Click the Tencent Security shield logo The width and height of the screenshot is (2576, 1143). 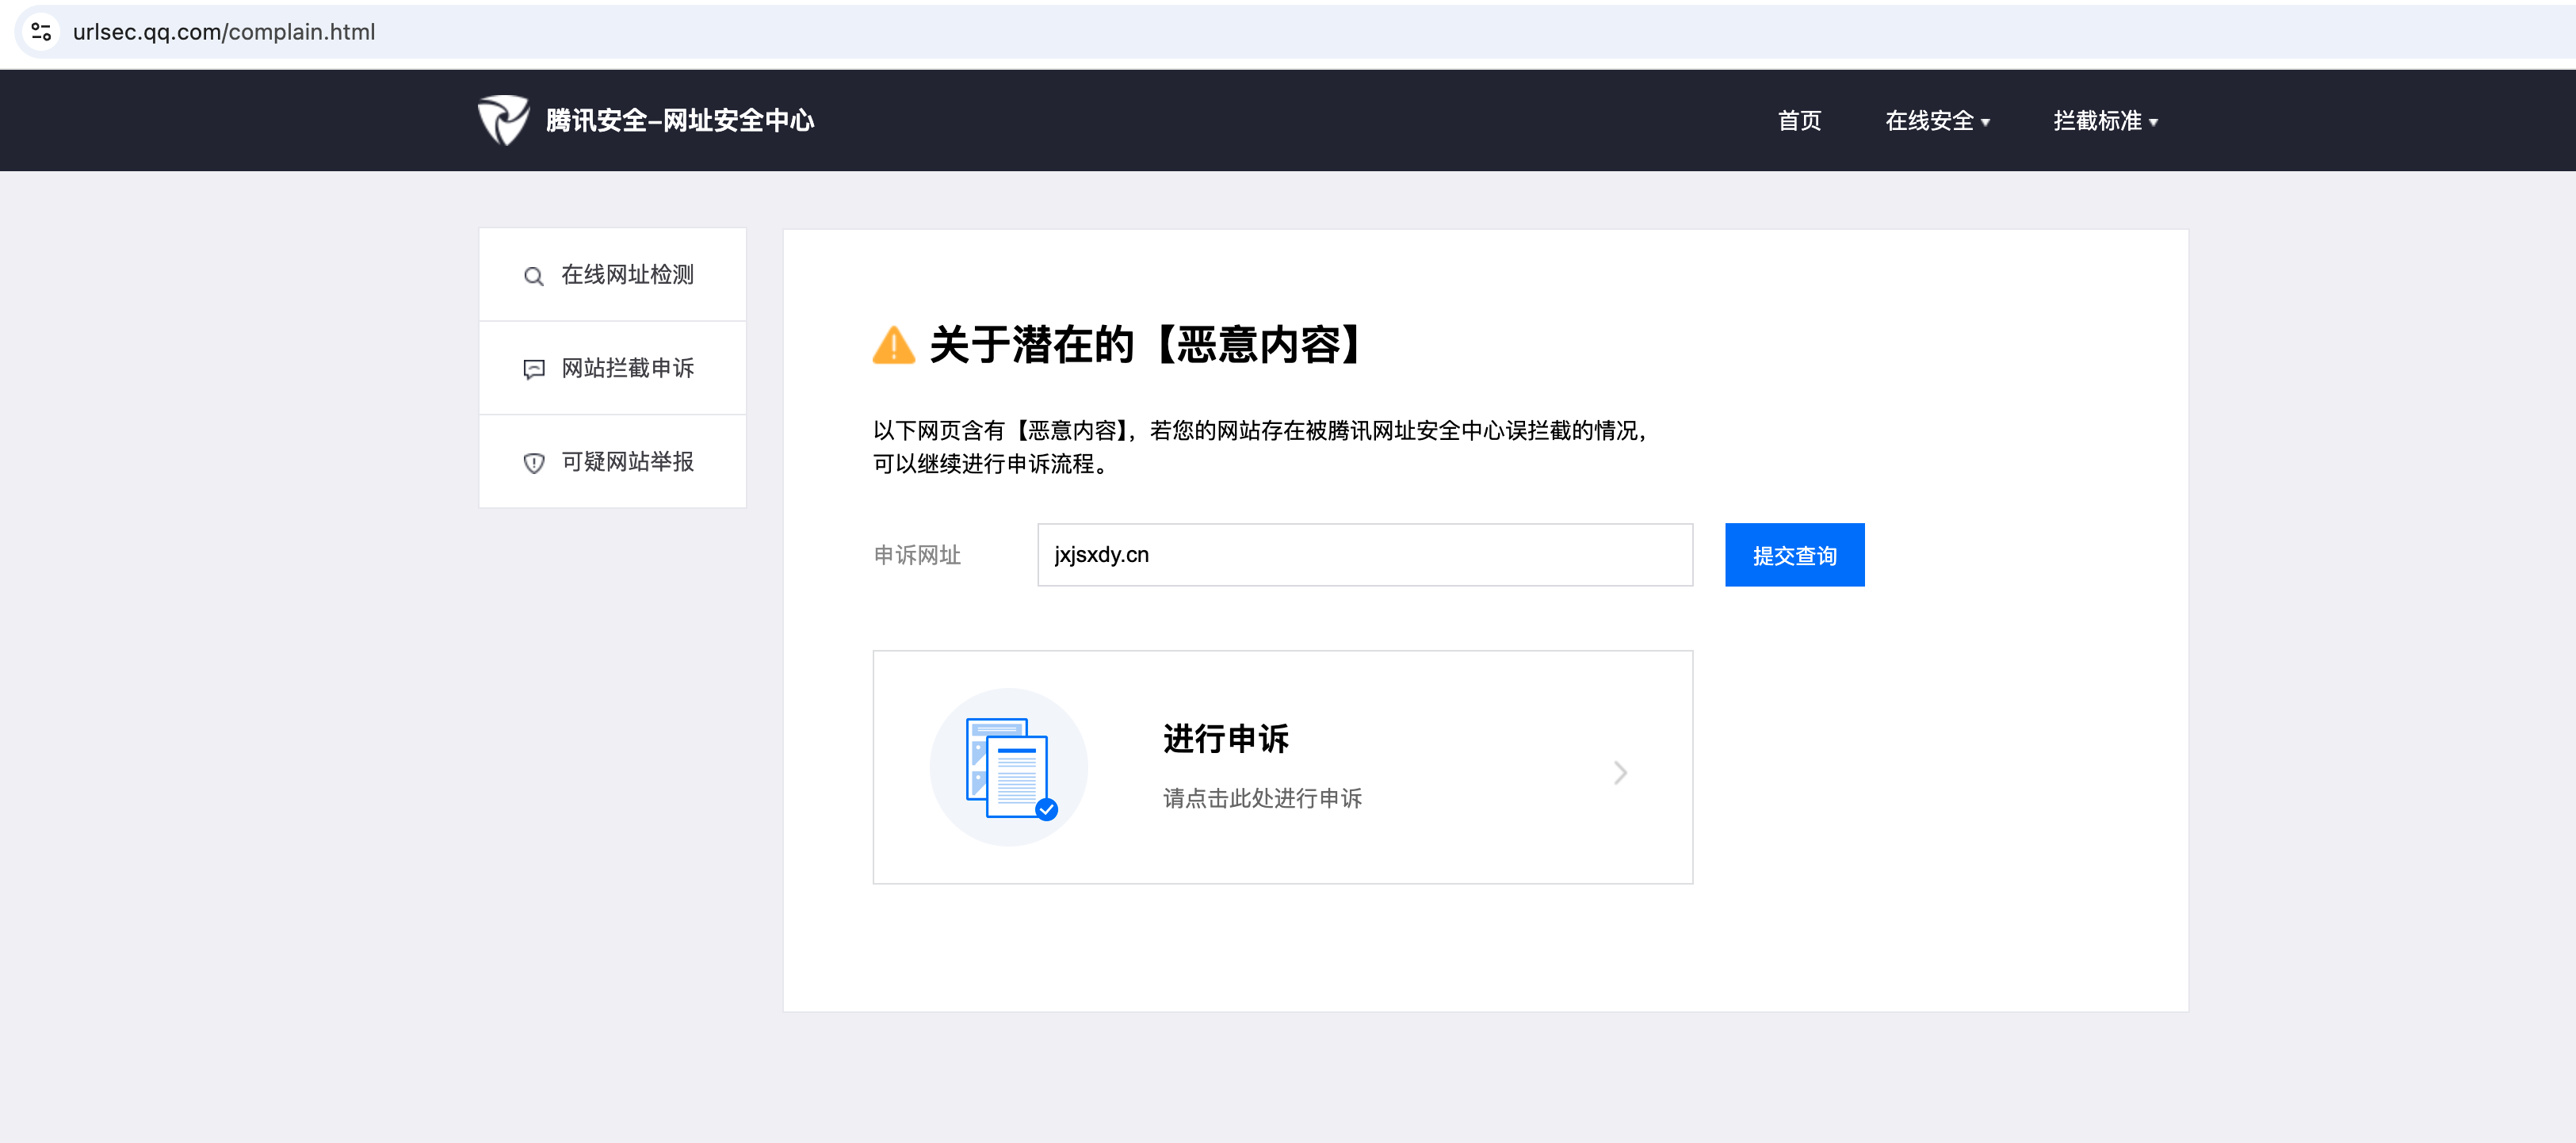coord(503,120)
